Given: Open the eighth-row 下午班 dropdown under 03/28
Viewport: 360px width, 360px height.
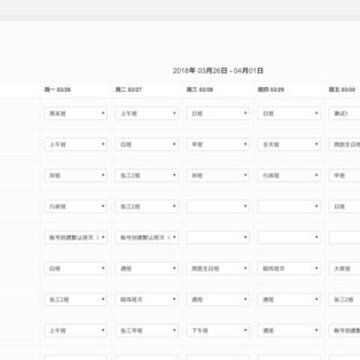Looking at the screenshot, I should click(218, 330).
